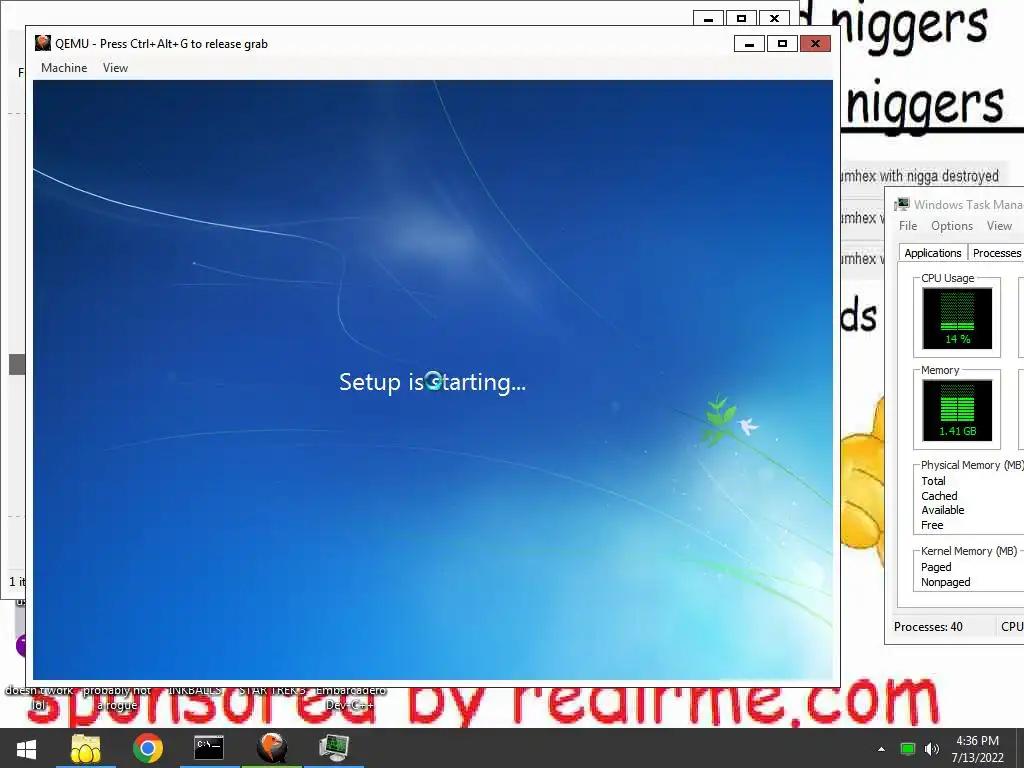Viewport: 1024px width, 768px height.
Task: Minimize the window behind QEMU
Action: click(709, 18)
